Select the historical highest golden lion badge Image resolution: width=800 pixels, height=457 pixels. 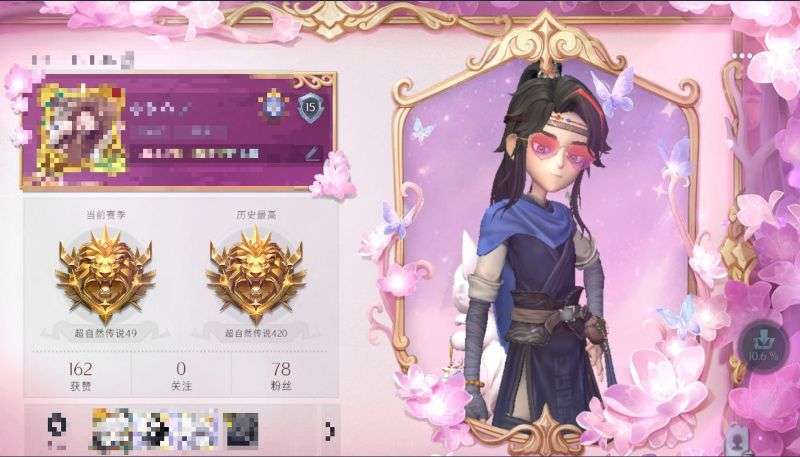click(x=256, y=275)
